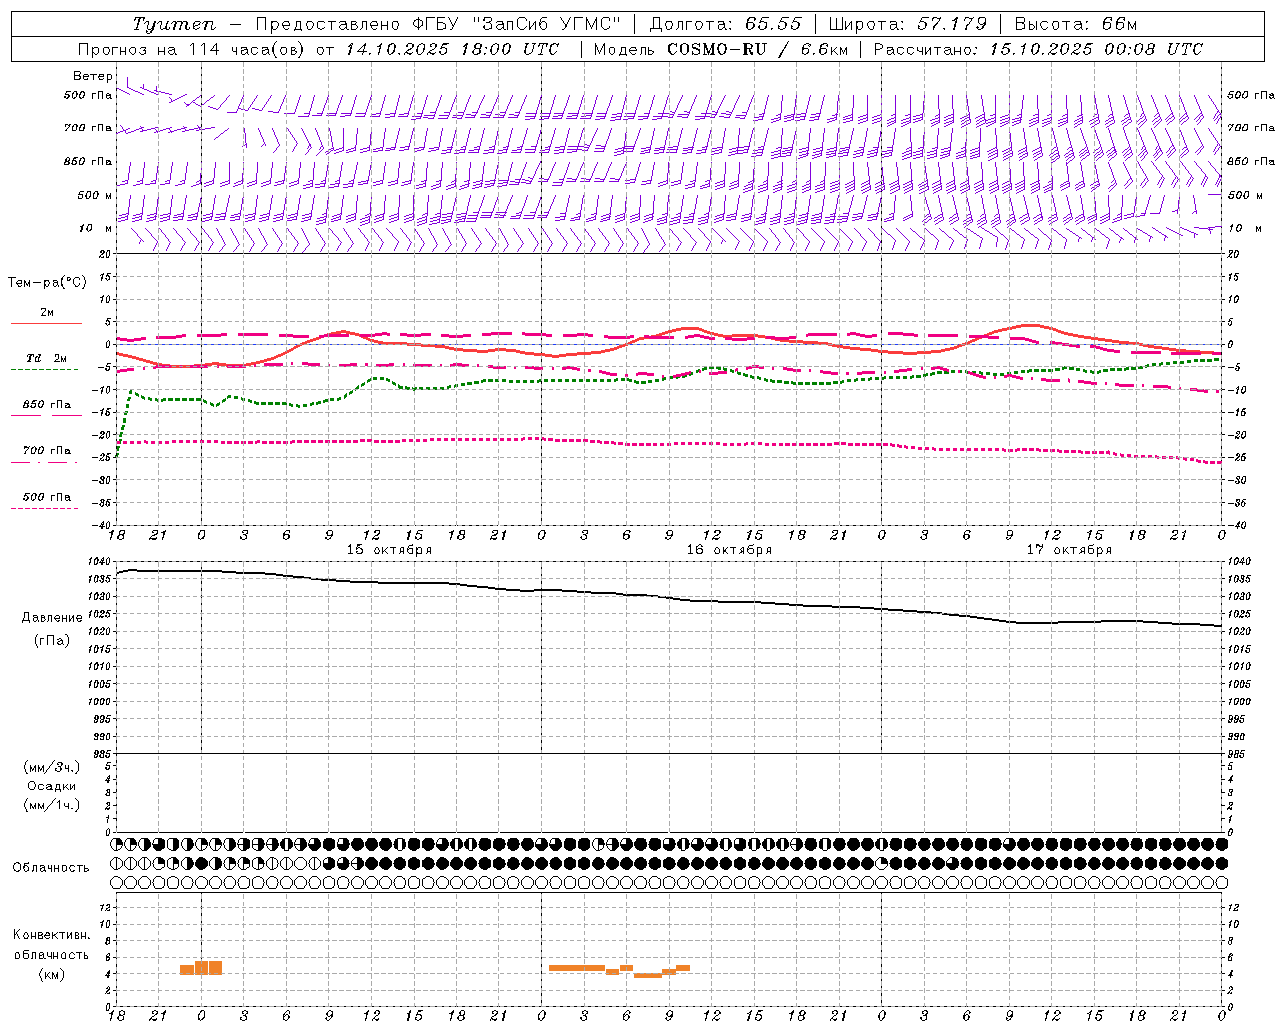1280x1024 pixels.
Task: Click the '10 м' wind level label on the left axis
Action: [95, 229]
